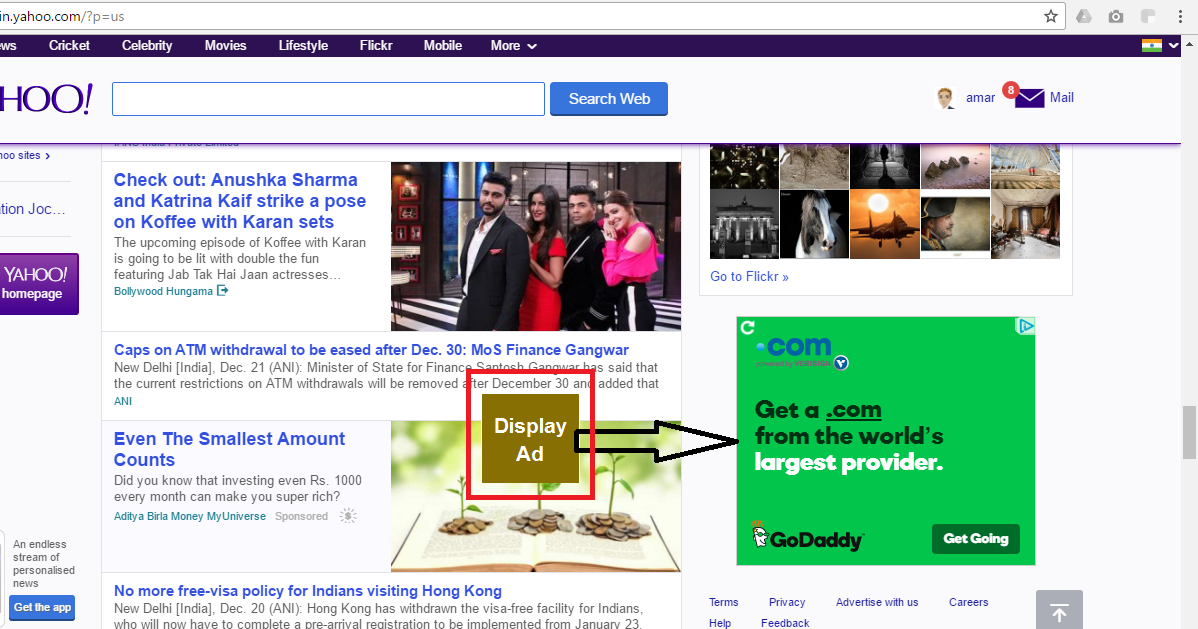Expand the More navigation dropdown
The height and width of the screenshot is (629, 1198).
coord(513,45)
